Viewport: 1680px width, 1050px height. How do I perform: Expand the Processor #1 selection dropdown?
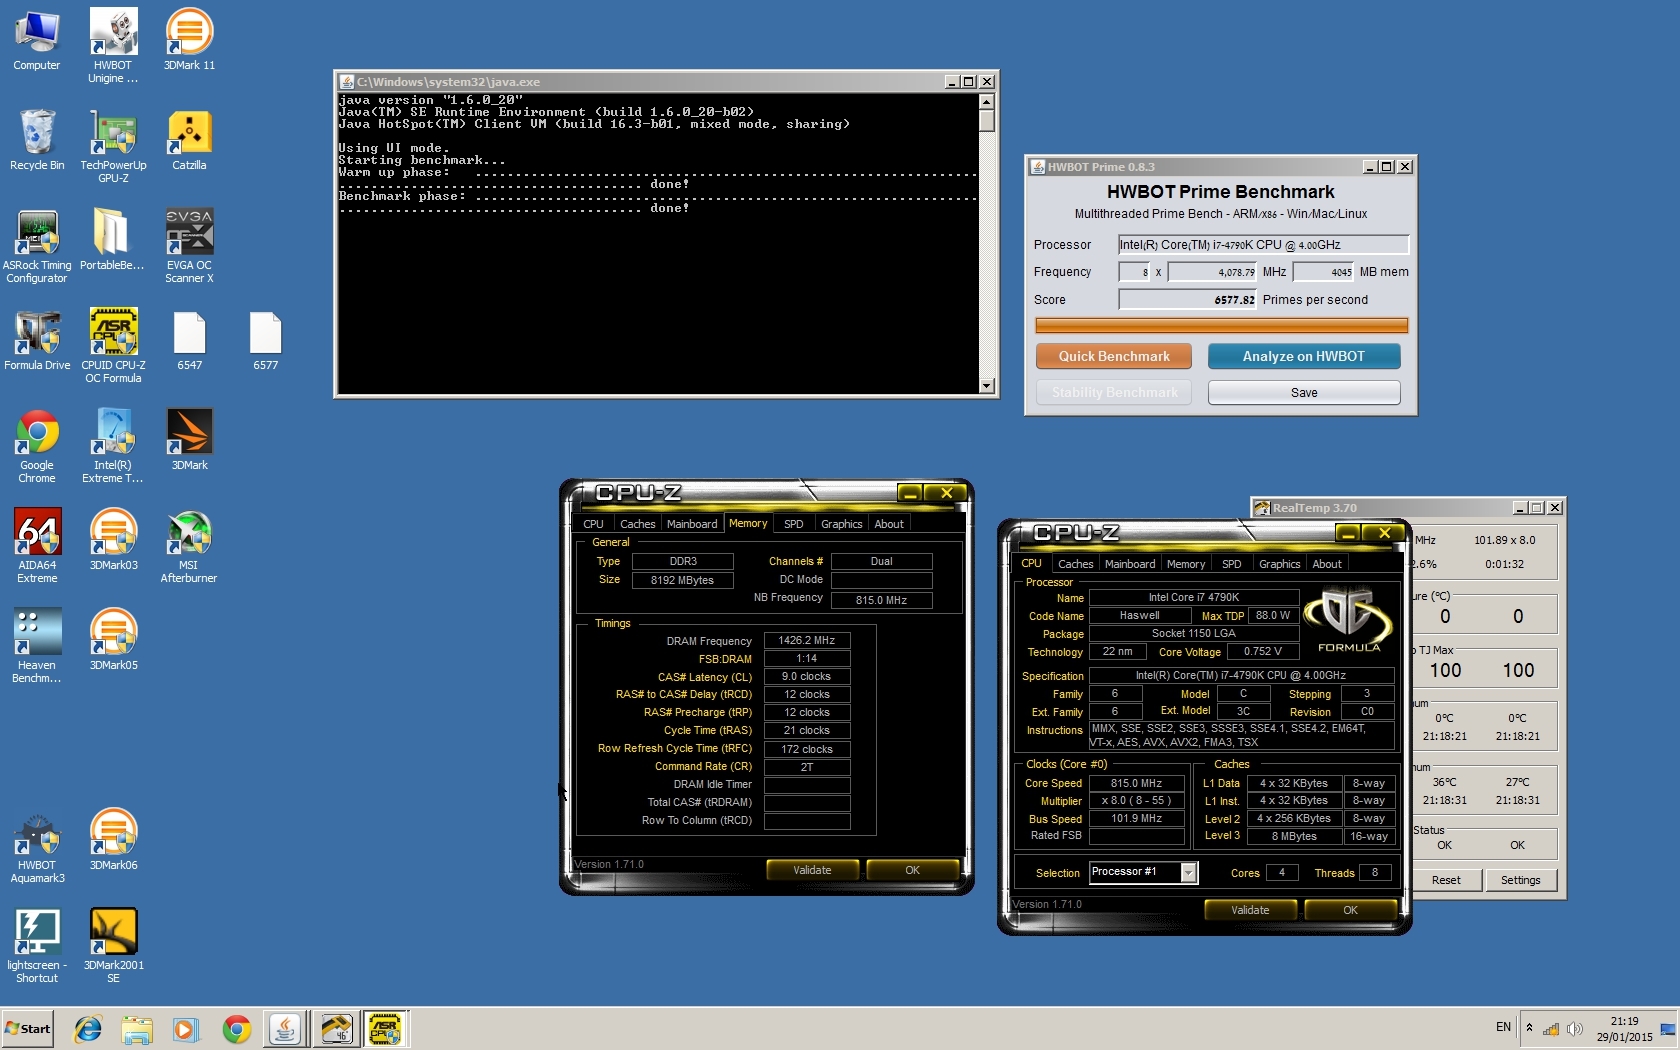point(1188,873)
